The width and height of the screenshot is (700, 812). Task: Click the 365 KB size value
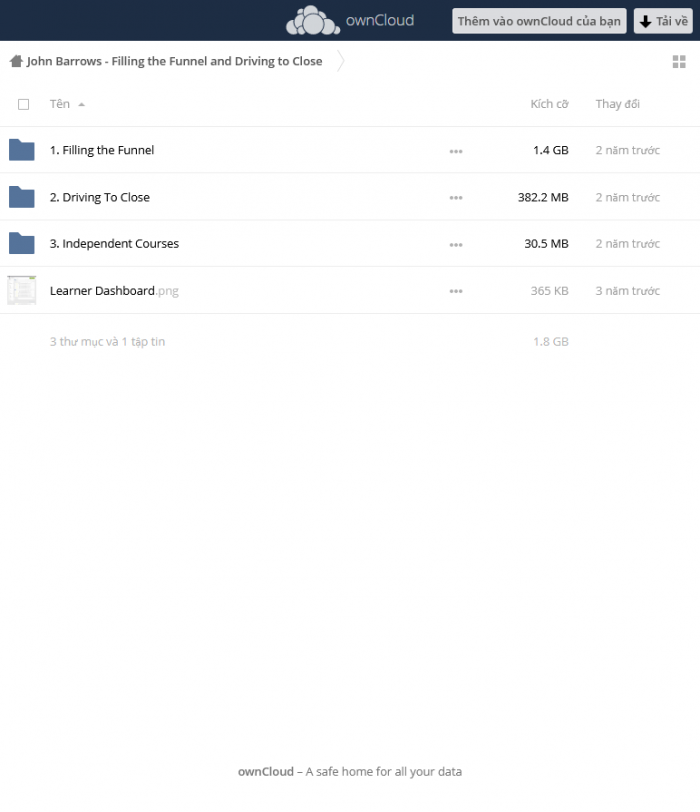click(x=549, y=291)
